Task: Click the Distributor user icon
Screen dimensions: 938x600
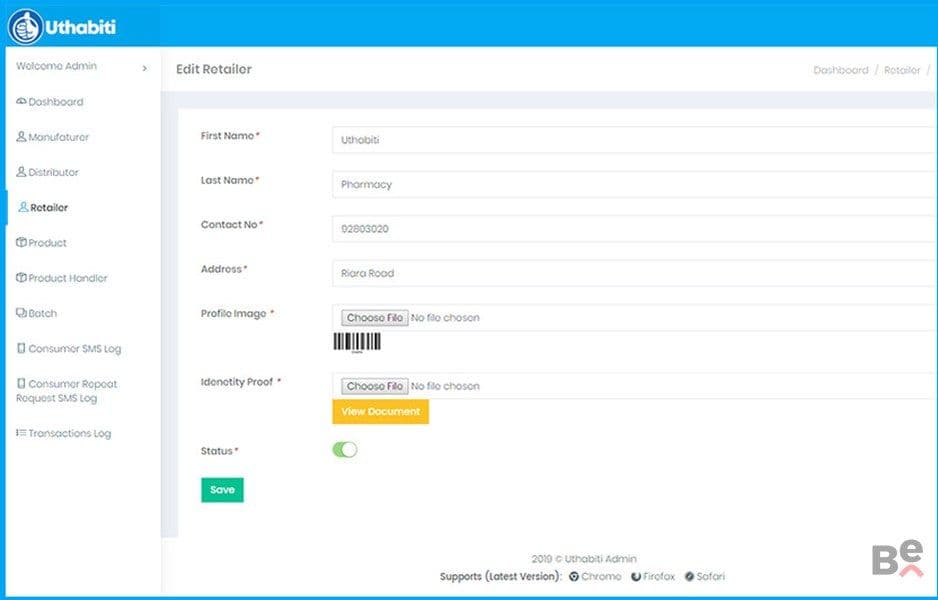Action: [x=21, y=172]
